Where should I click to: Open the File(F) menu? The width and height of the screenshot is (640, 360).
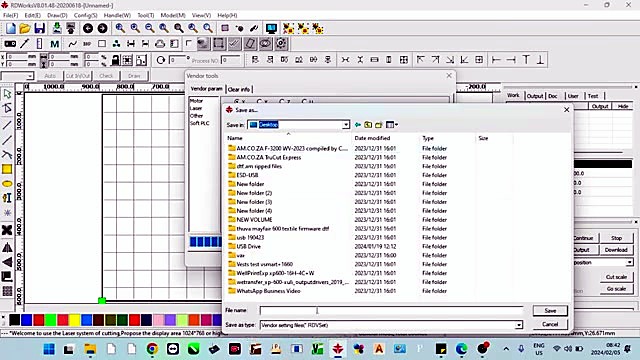click(11, 15)
